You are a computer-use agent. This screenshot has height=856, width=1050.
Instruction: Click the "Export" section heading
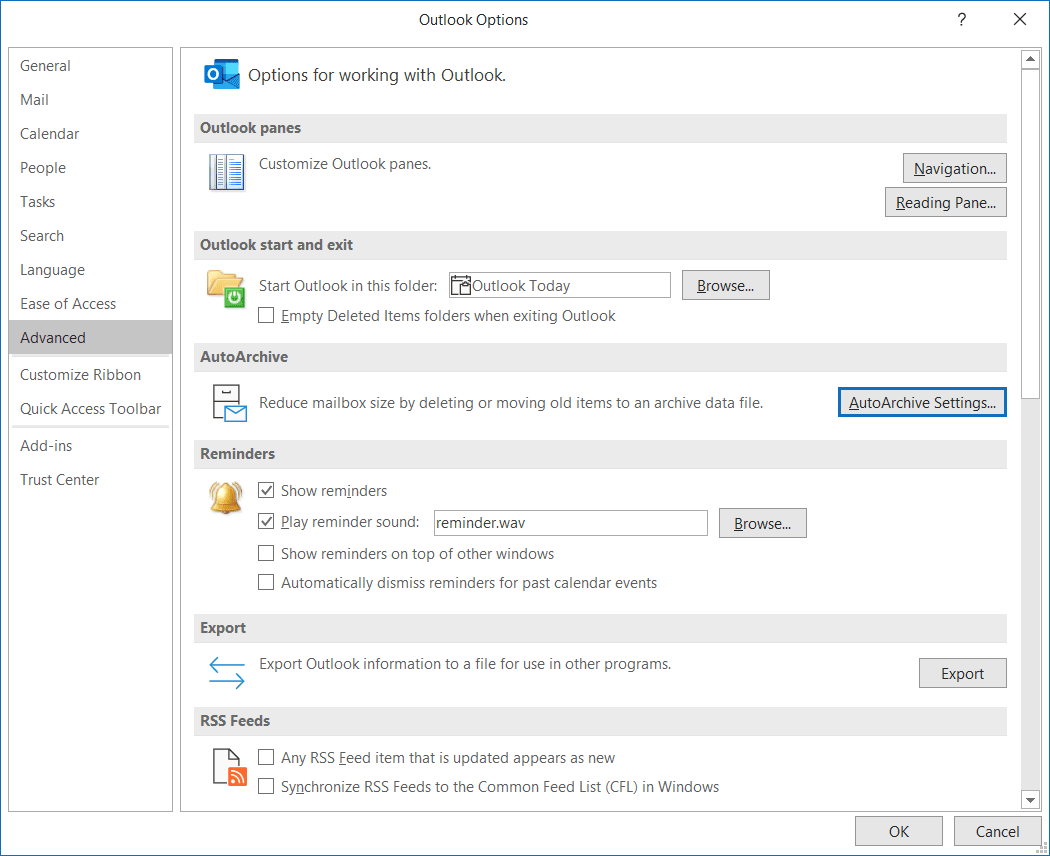[x=223, y=628]
